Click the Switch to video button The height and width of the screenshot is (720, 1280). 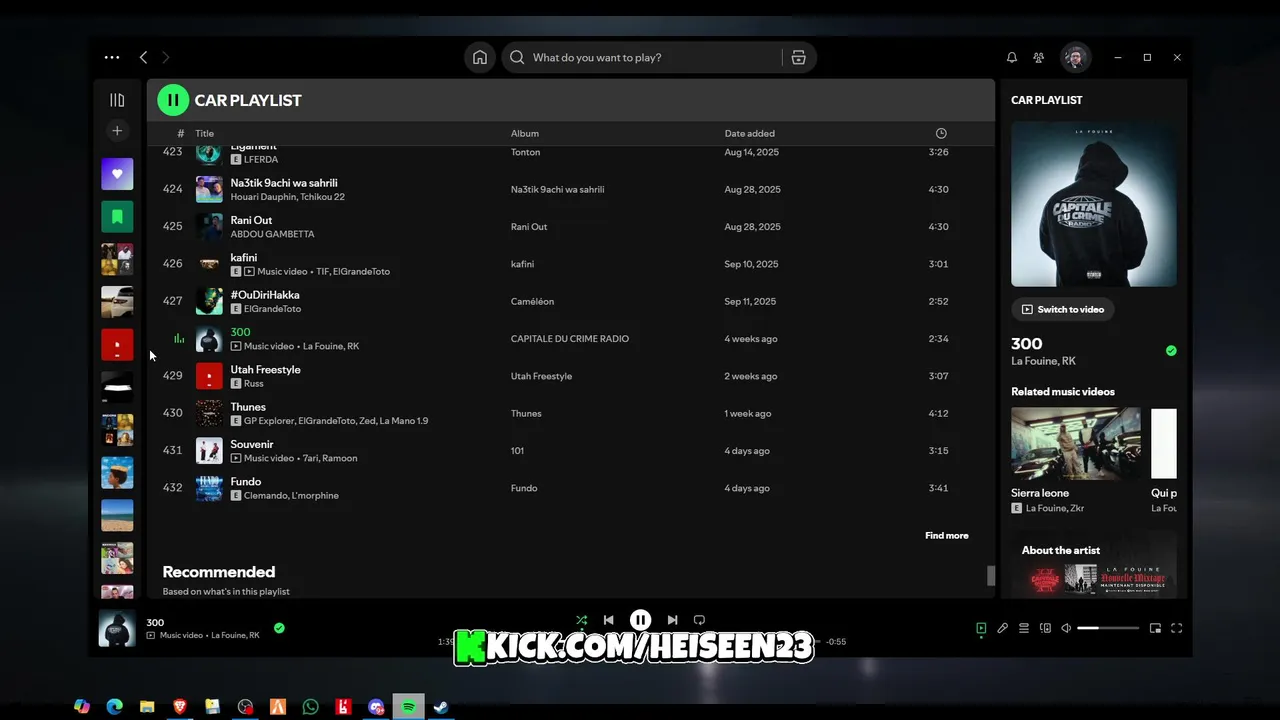tap(1062, 309)
